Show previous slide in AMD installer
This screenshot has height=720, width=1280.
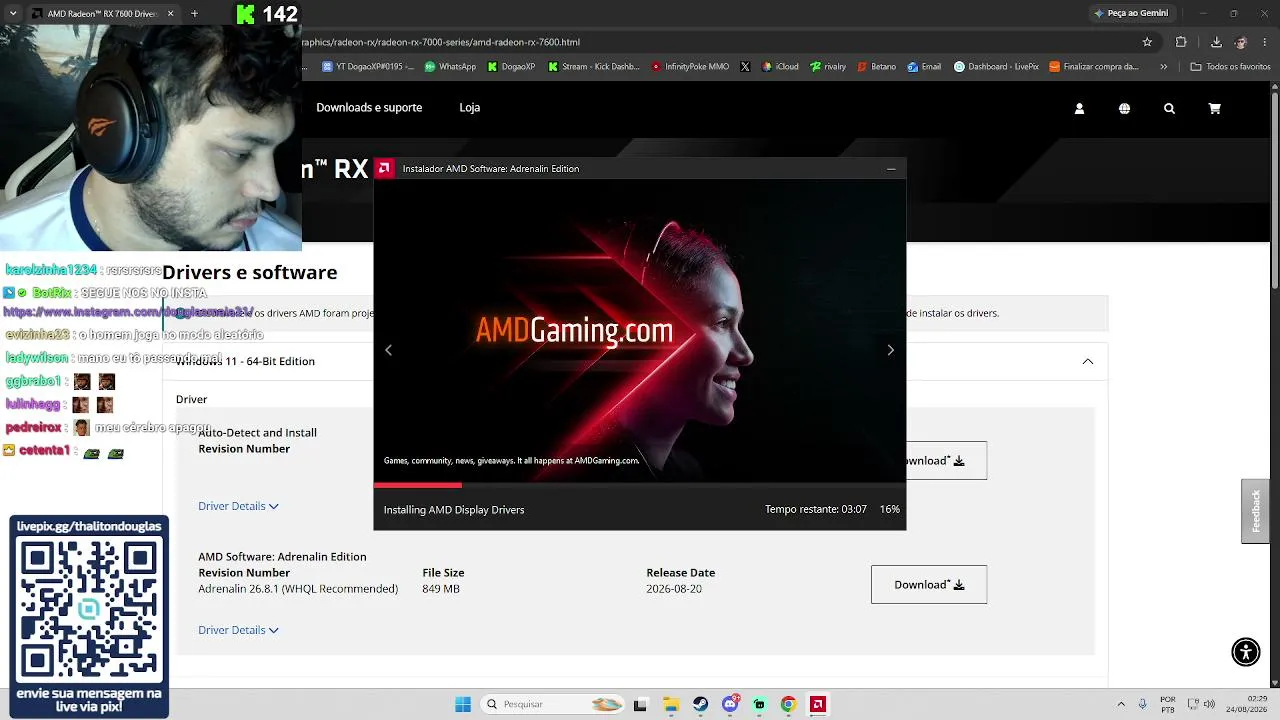[388, 350]
